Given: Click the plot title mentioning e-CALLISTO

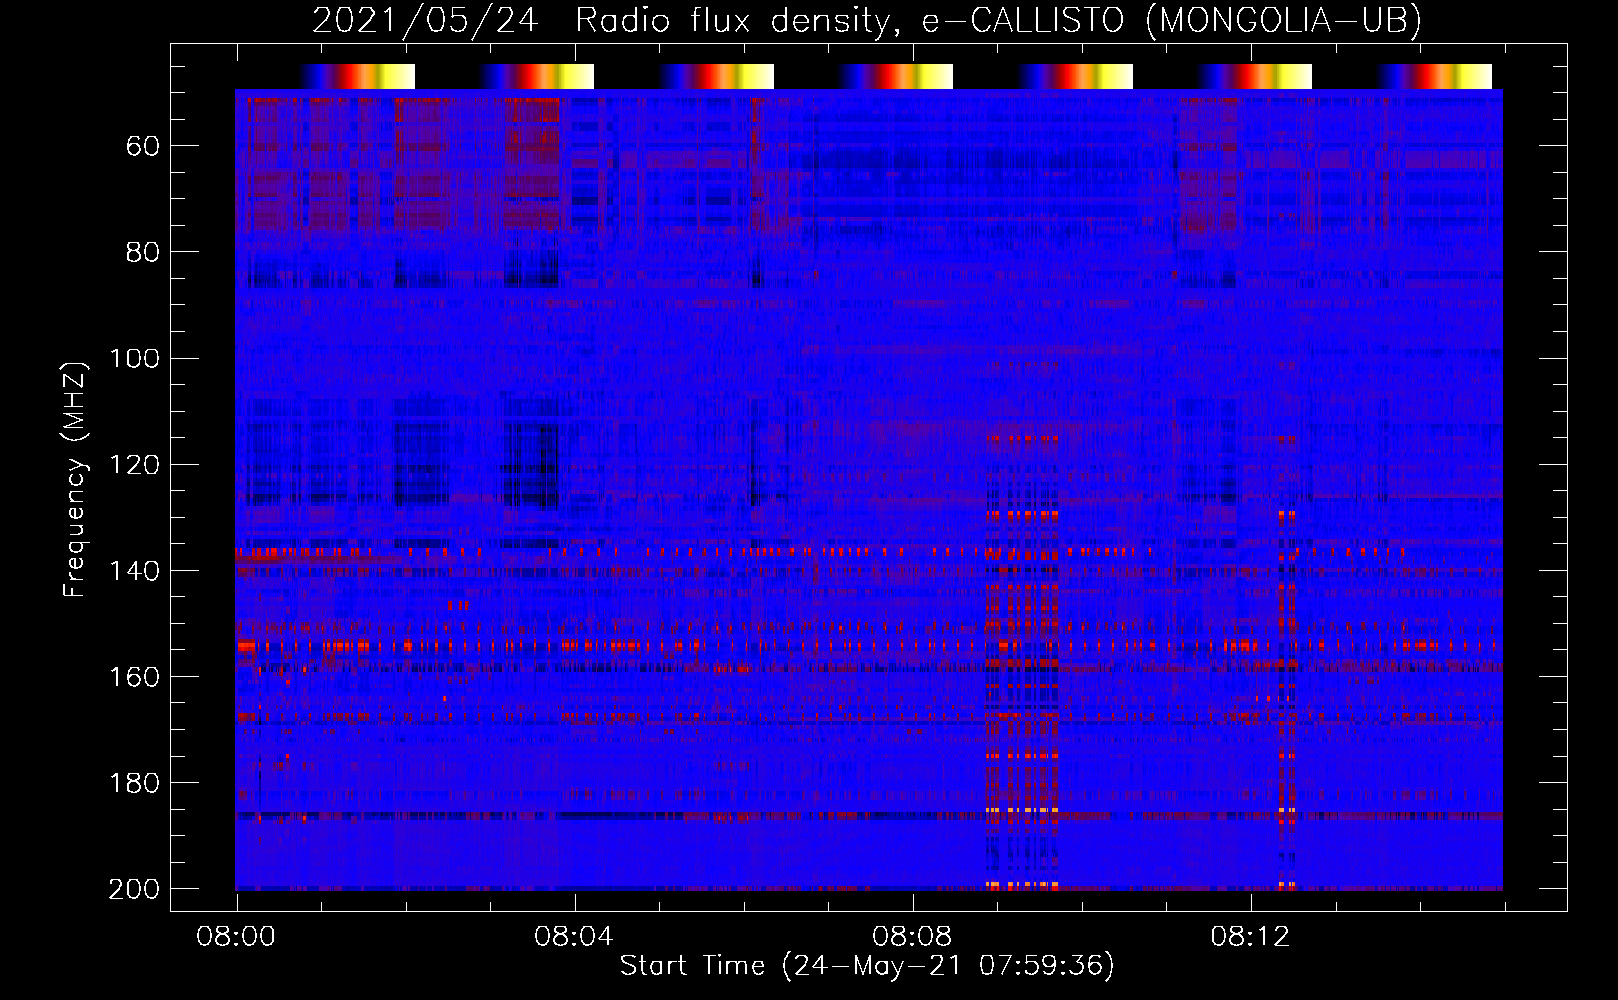Looking at the screenshot, I should (867, 20).
